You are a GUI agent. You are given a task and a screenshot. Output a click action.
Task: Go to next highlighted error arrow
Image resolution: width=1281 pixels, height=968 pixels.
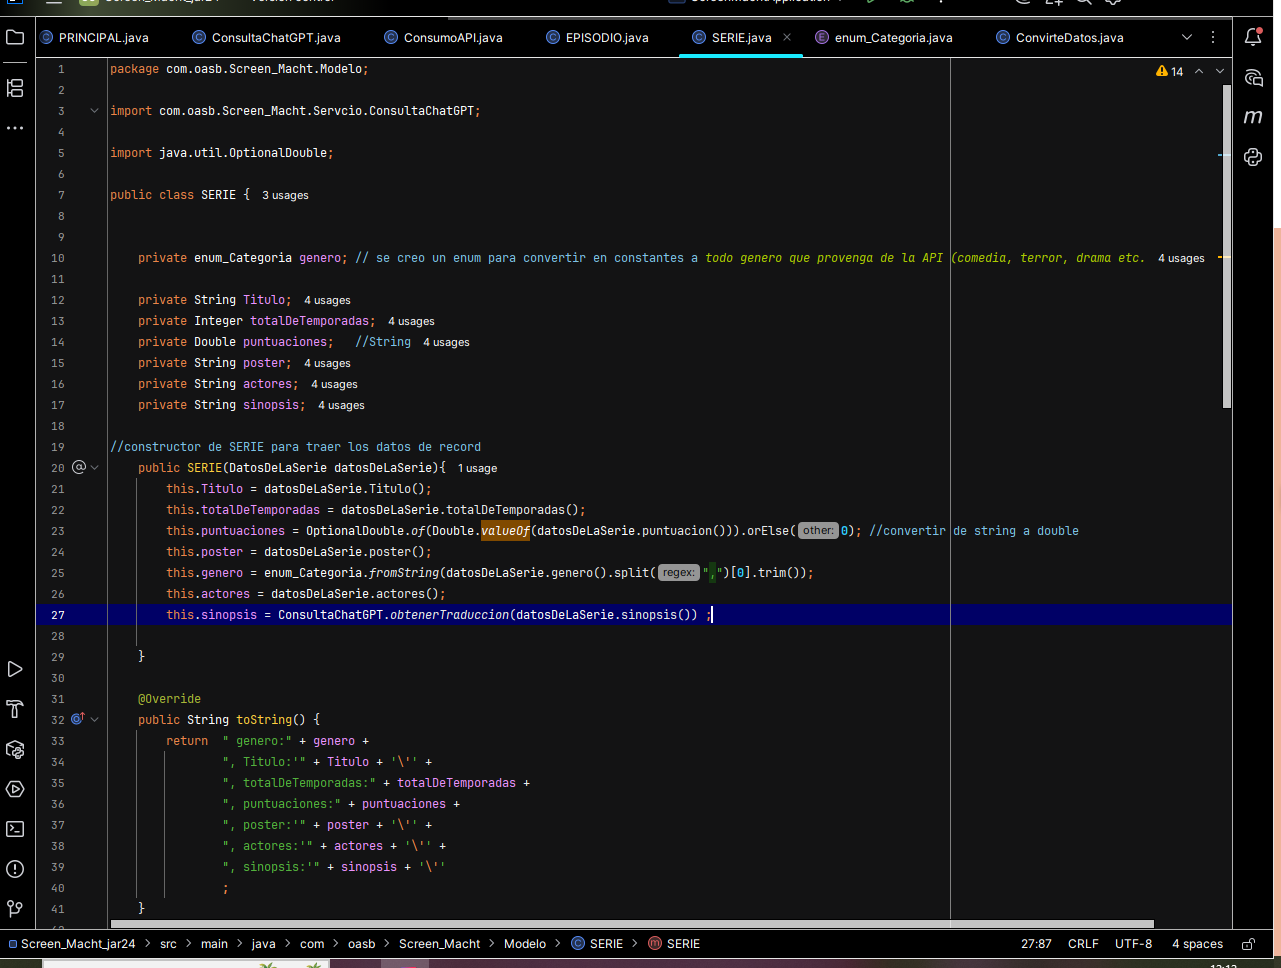pos(1220,72)
